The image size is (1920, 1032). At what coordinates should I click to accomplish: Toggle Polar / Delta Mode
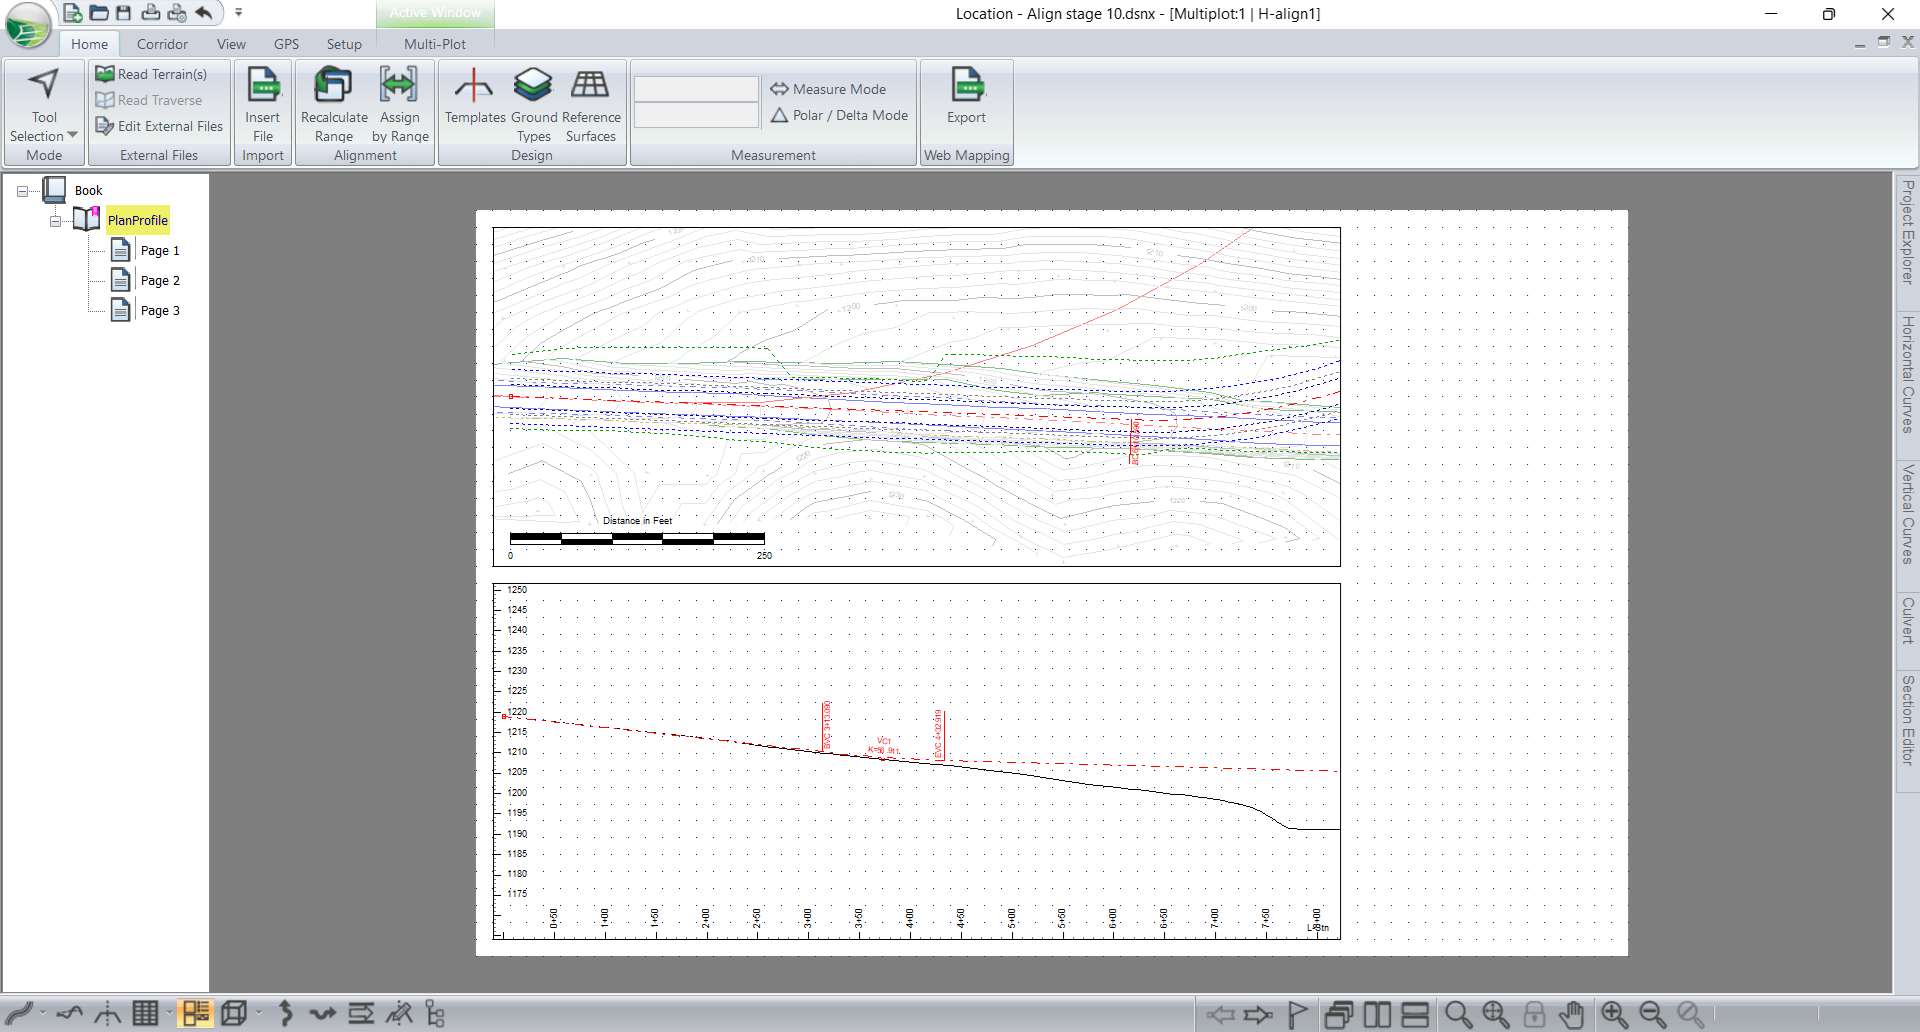tap(839, 115)
